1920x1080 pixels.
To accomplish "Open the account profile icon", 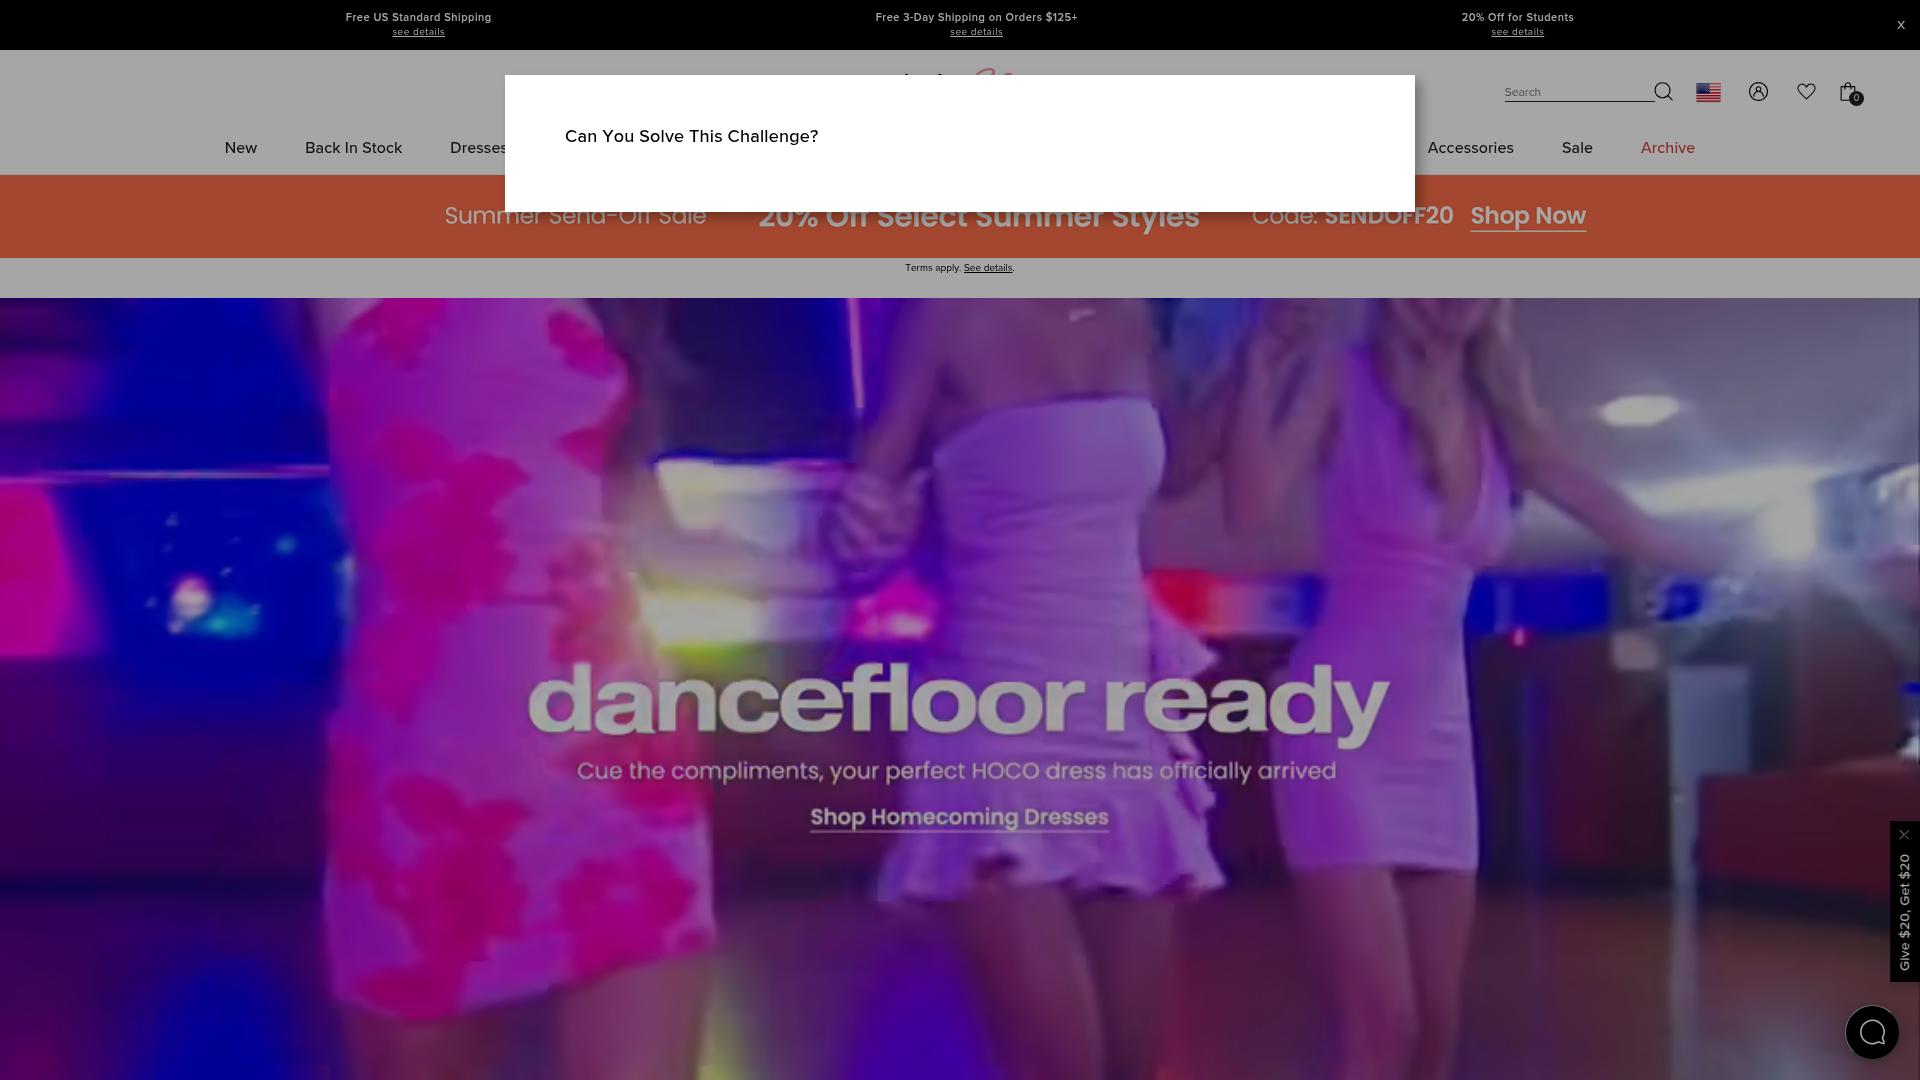I will [x=1758, y=92].
